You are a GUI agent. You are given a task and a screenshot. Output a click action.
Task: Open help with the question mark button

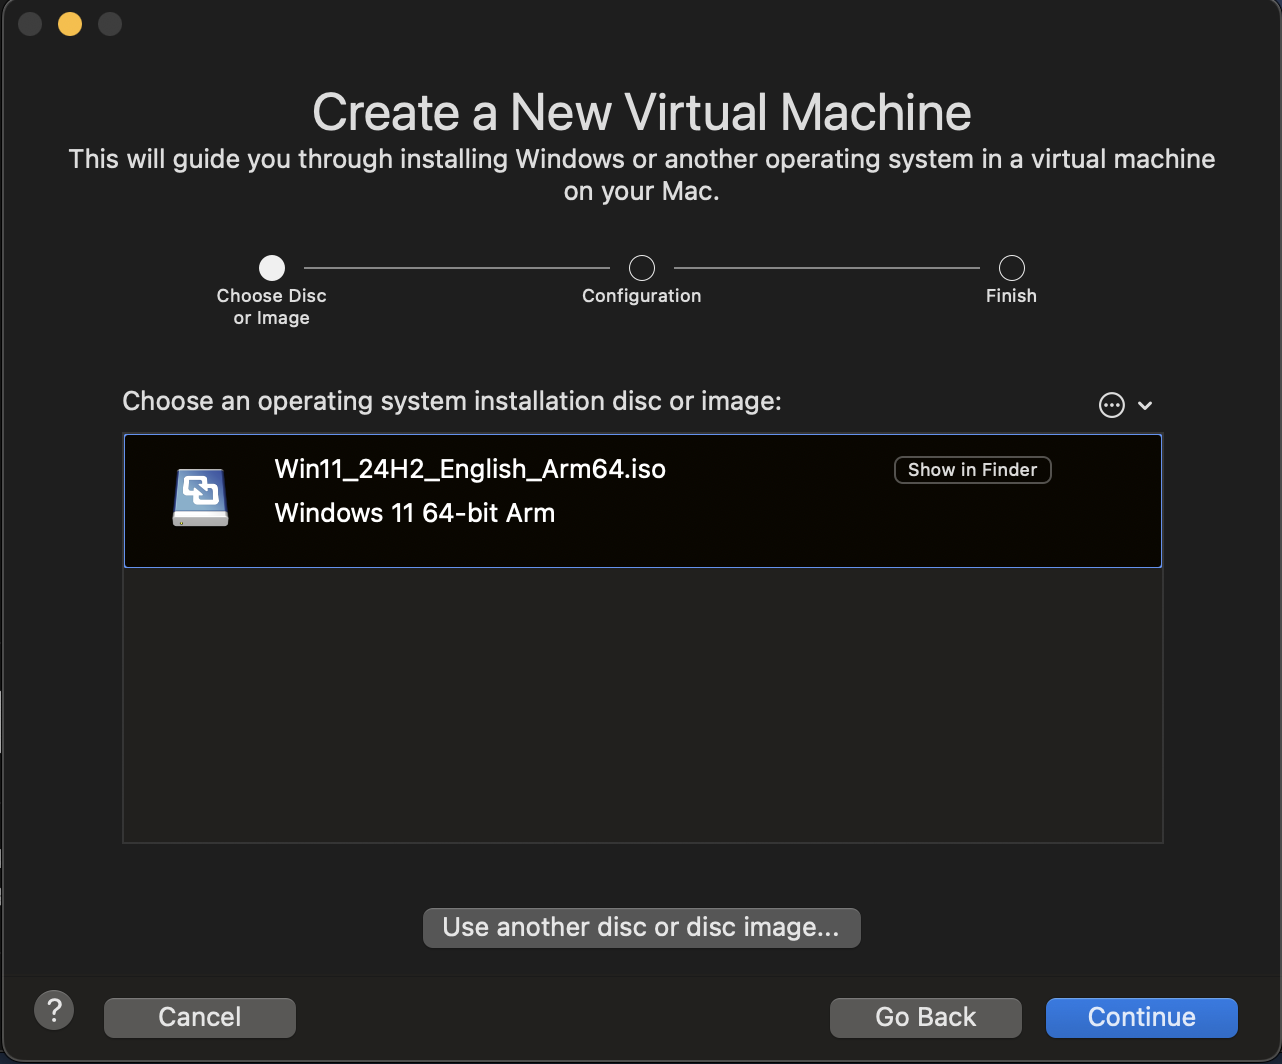[54, 1010]
